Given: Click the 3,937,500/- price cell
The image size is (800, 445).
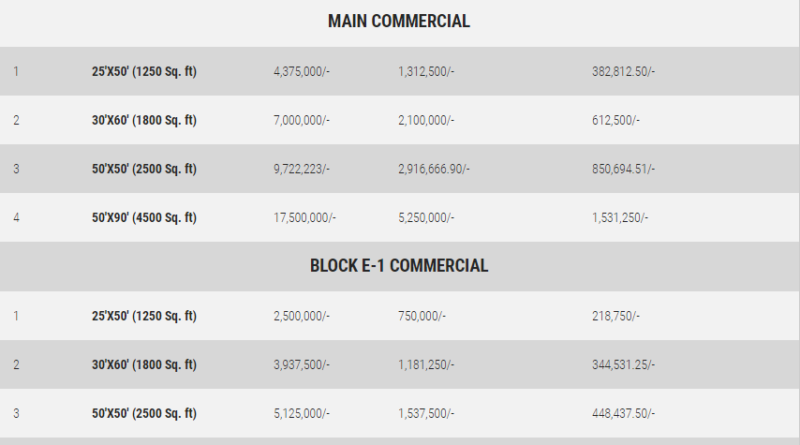Looking at the screenshot, I should tap(301, 365).
